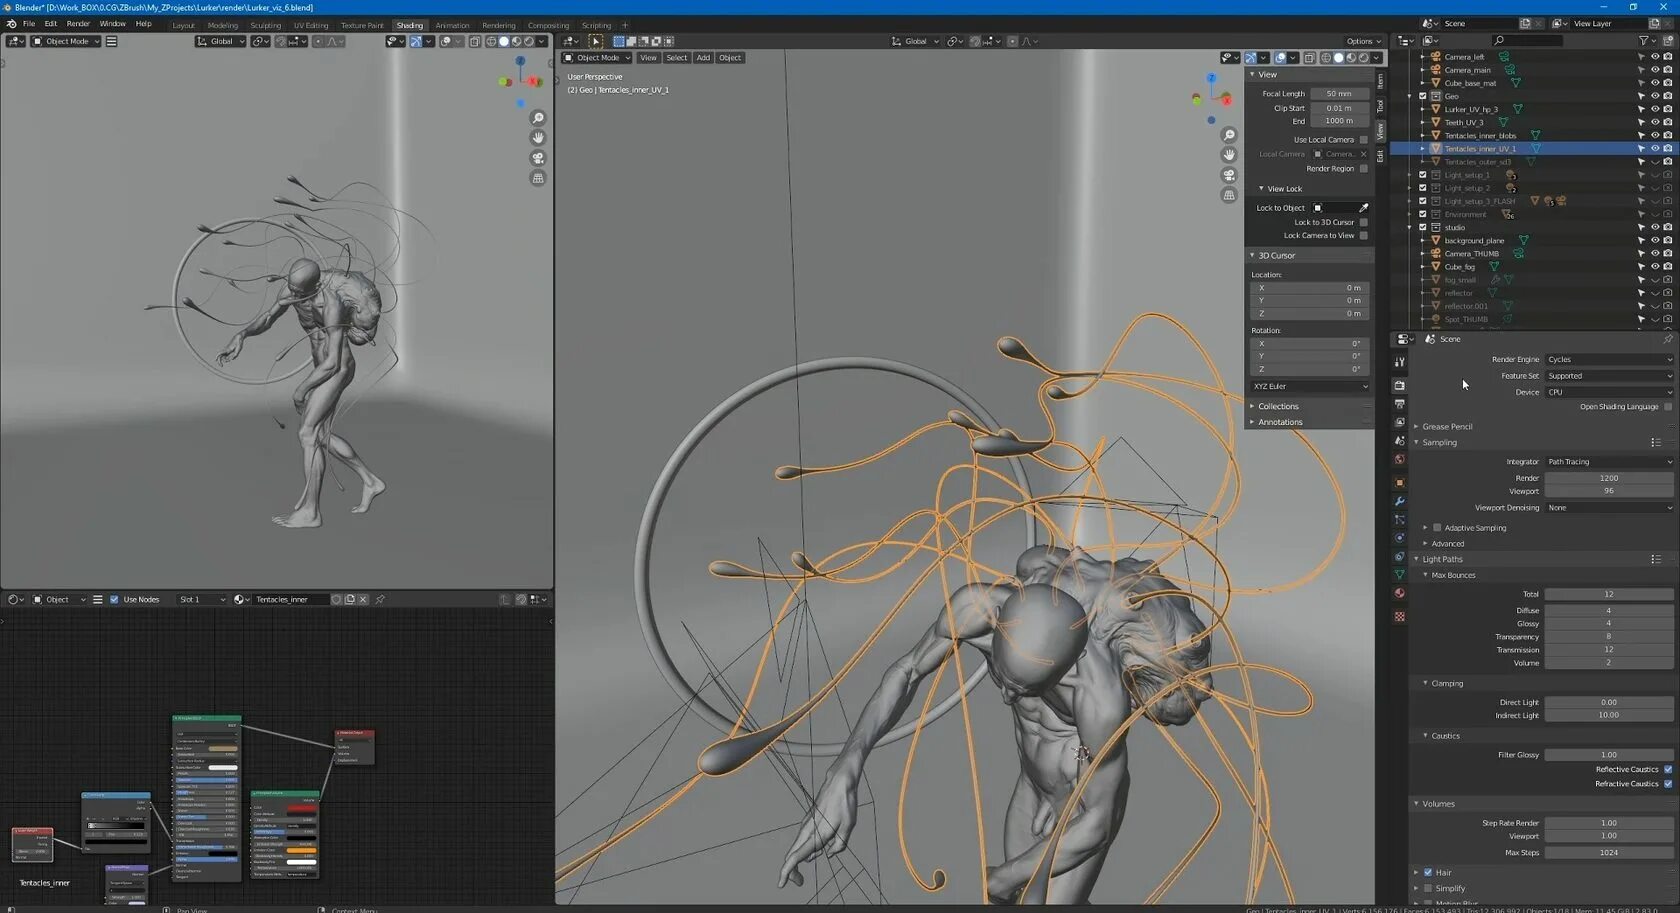
Task: Click the Select menu in main viewport
Action: coord(676,58)
